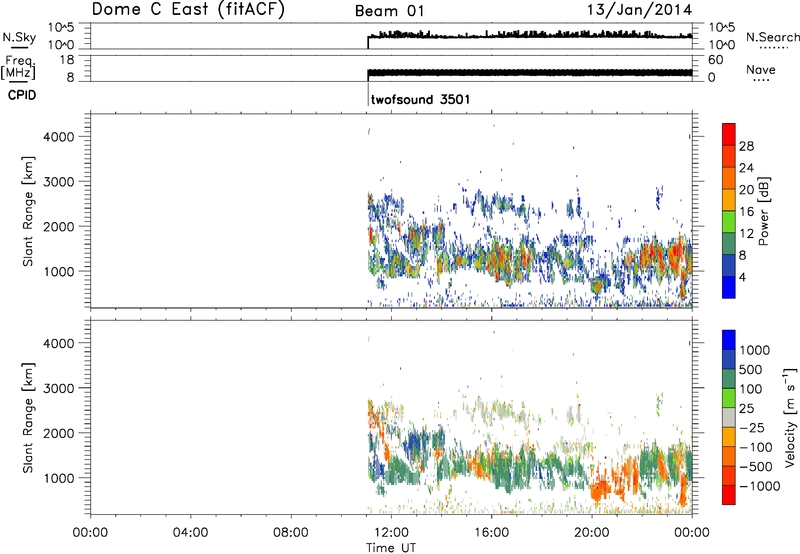The height and width of the screenshot is (554, 800).
Task: Click the '12:00' time tick label
Action: [391, 533]
